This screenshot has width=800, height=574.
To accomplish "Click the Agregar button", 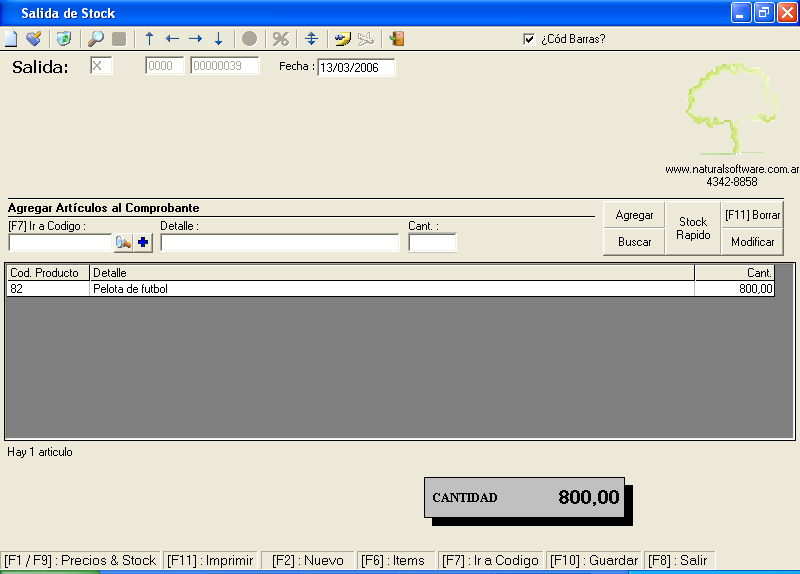I will tap(634, 215).
